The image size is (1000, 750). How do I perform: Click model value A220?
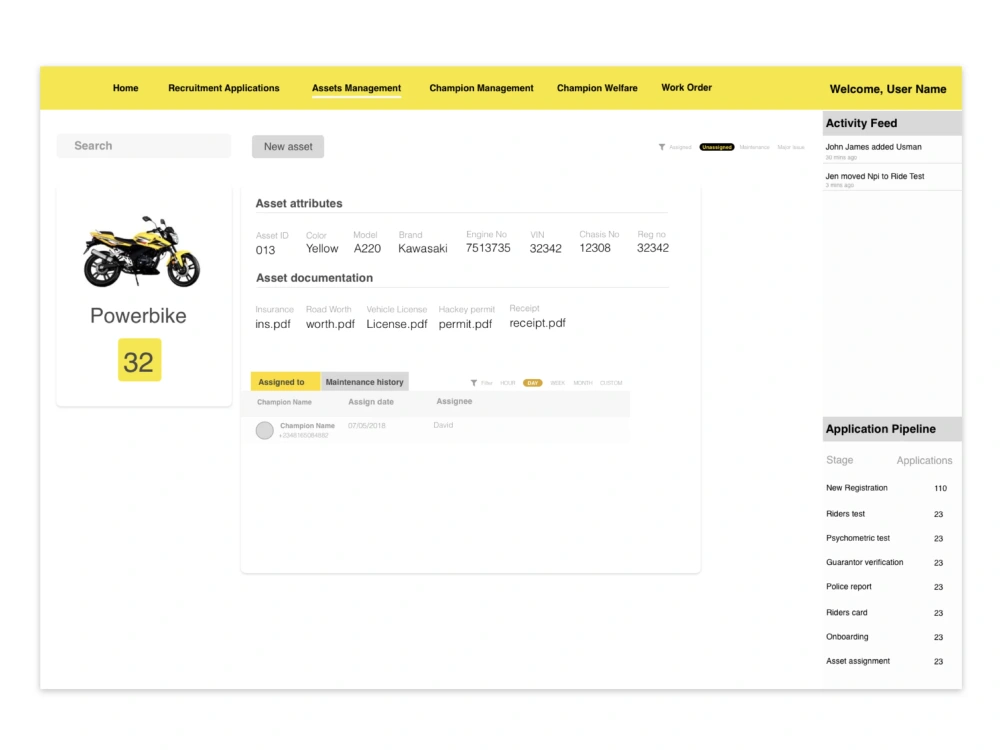coord(367,249)
